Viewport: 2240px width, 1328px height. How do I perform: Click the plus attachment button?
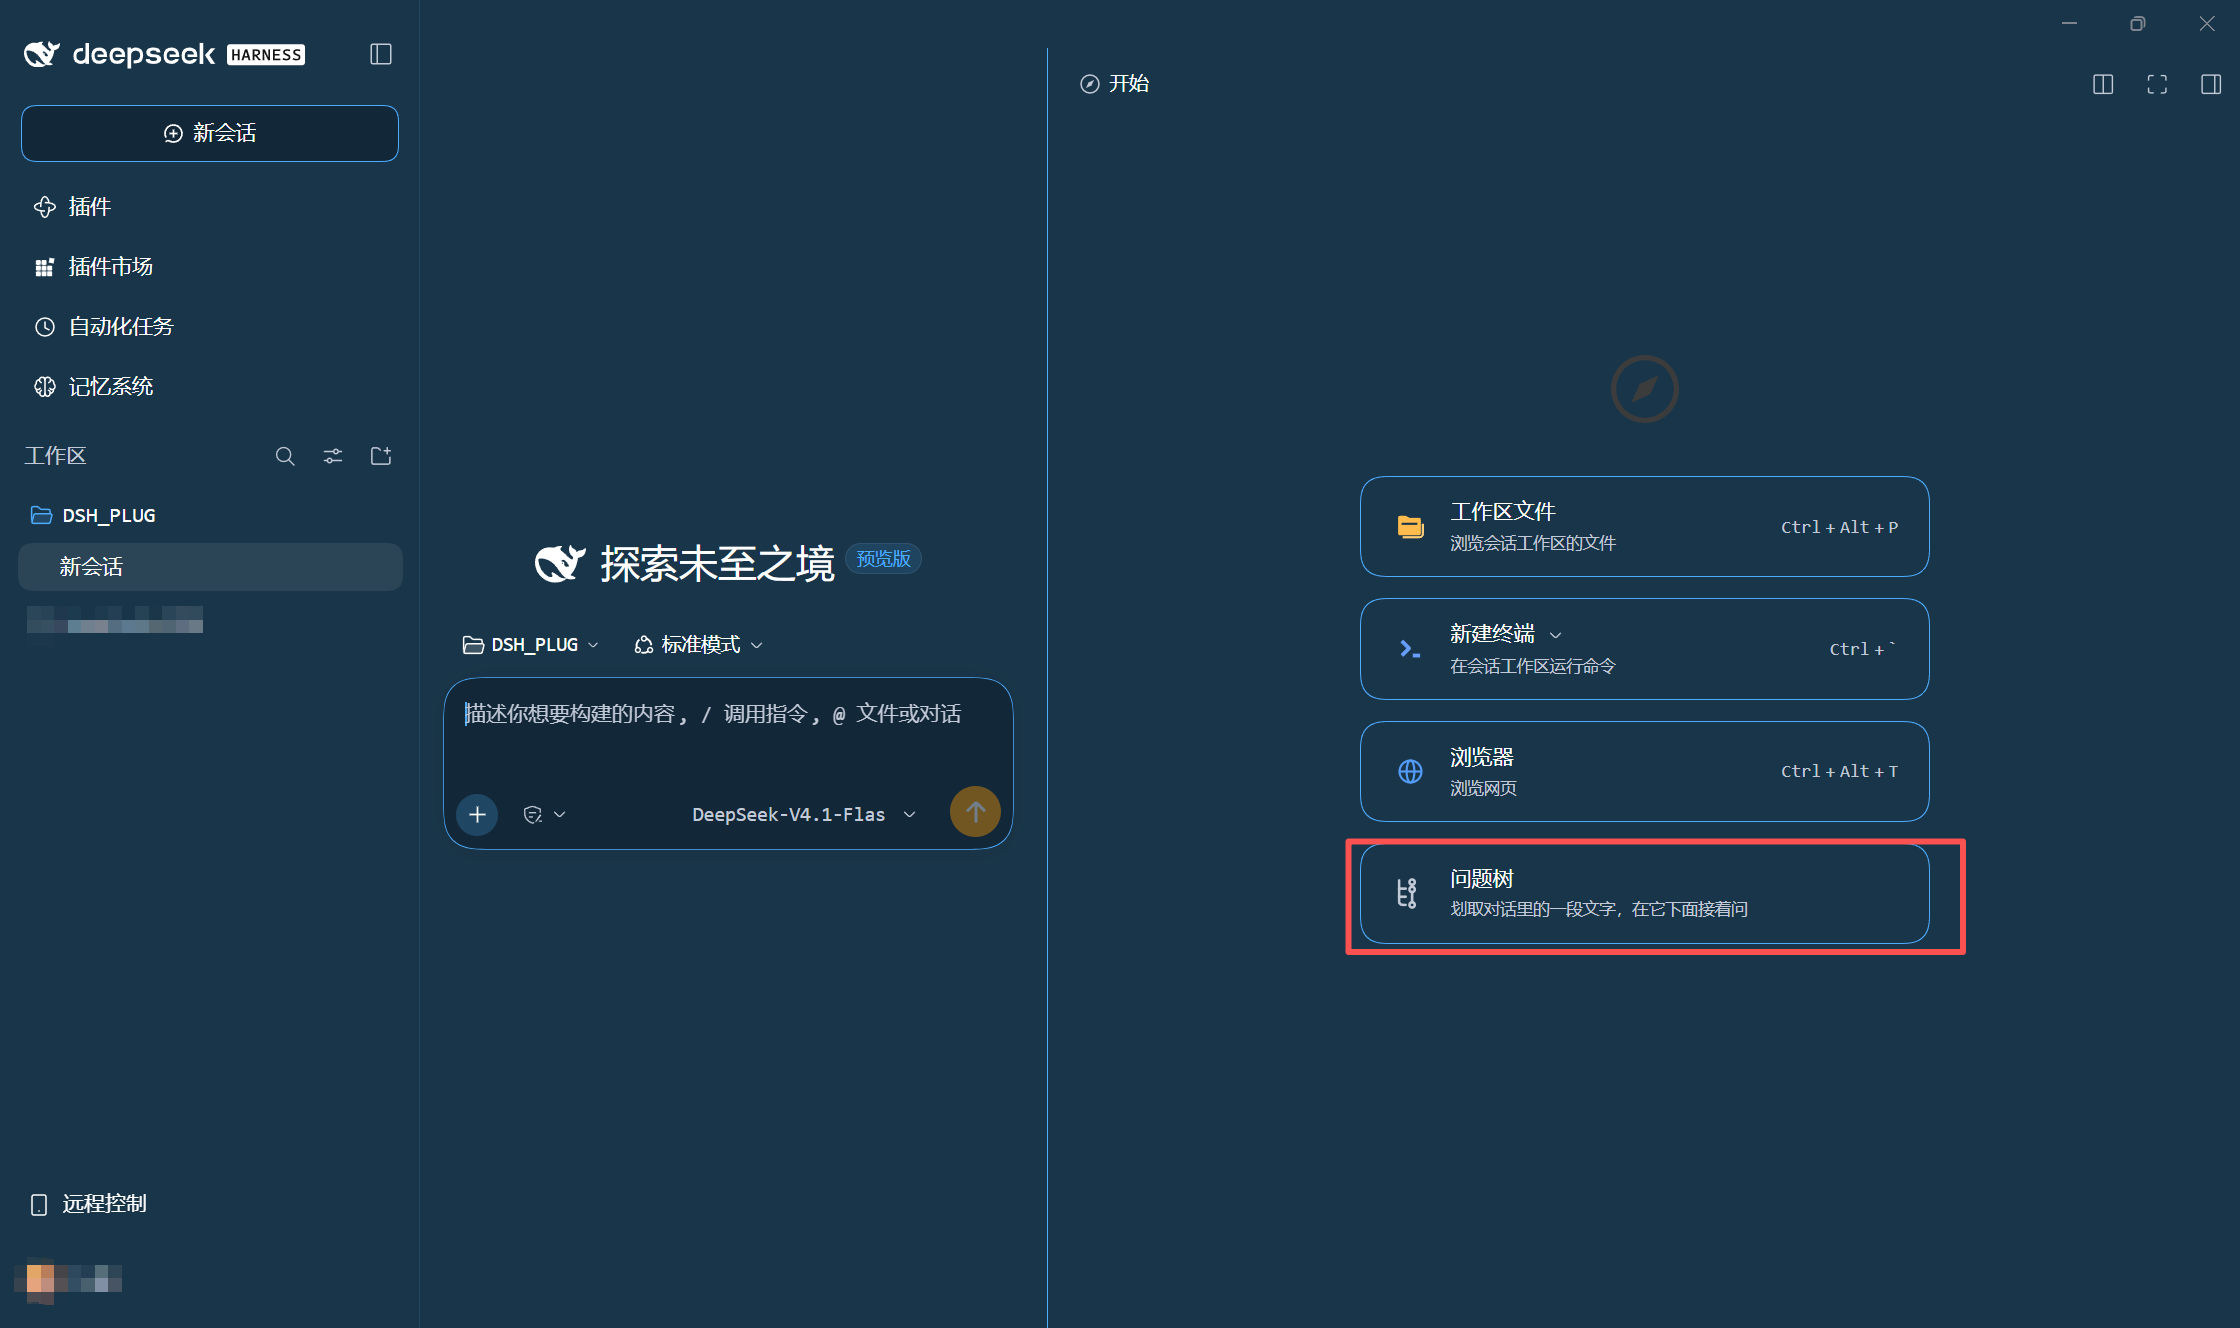click(477, 814)
